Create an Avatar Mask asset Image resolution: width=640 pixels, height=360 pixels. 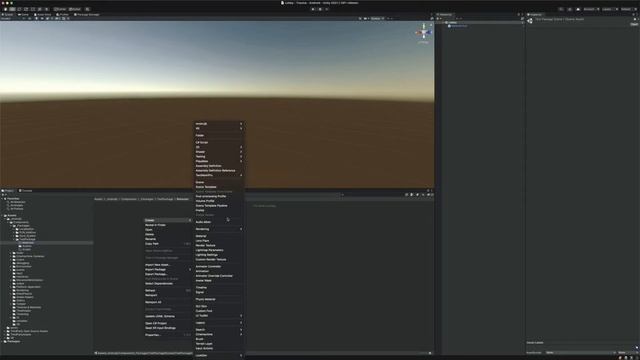219,280
